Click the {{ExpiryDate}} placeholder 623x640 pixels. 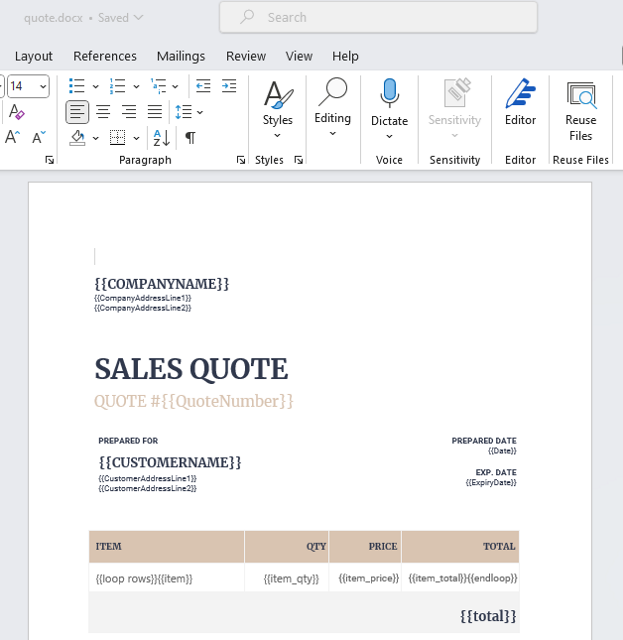[491, 482]
